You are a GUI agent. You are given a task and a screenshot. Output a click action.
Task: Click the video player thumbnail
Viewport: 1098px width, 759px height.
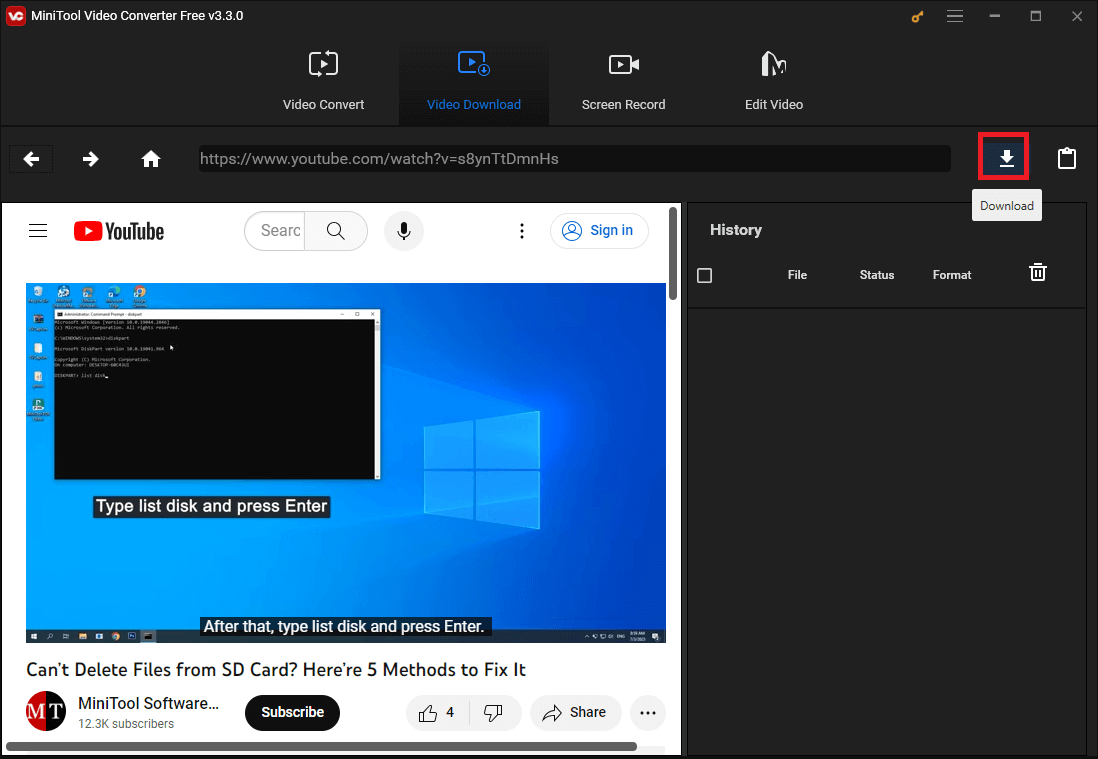tap(346, 462)
